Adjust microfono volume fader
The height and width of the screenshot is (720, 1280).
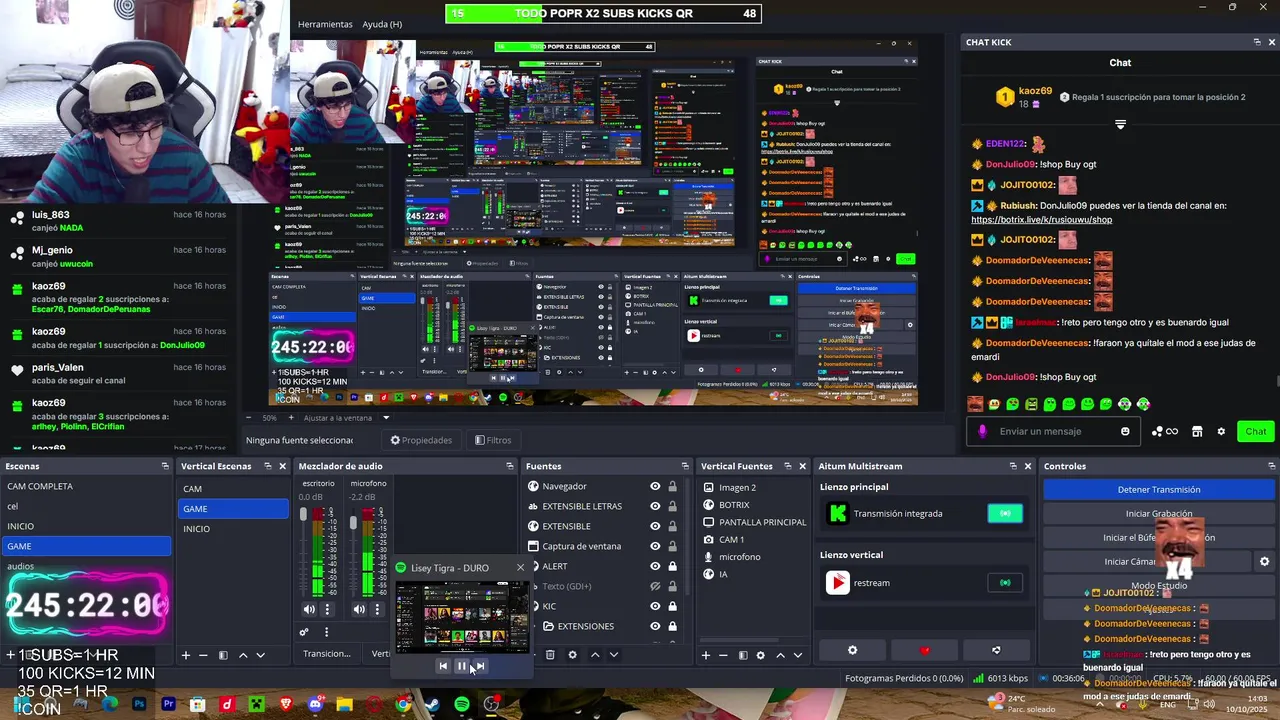click(x=352, y=523)
